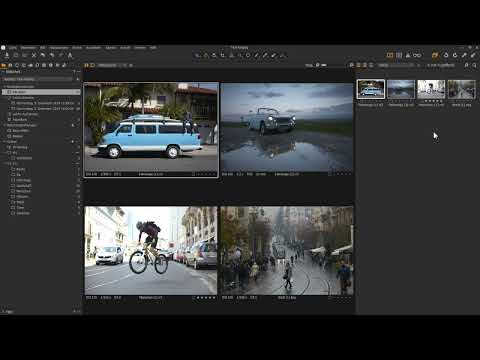Image resolution: width=480 pixels, height=360 pixels.
Task: Select the jumping cyclist photo in viewer
Action: (x=151, y=250)
